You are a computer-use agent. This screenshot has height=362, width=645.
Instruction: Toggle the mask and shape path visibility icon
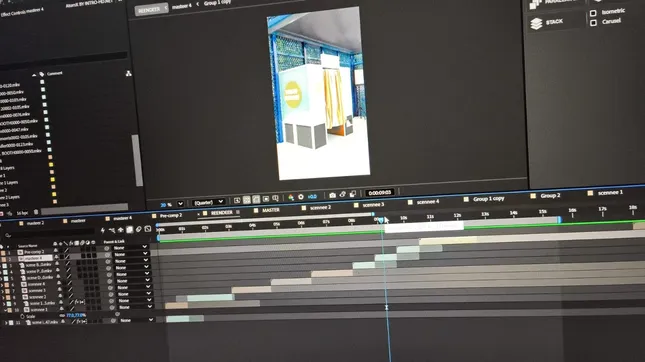(x=256, y=199)
